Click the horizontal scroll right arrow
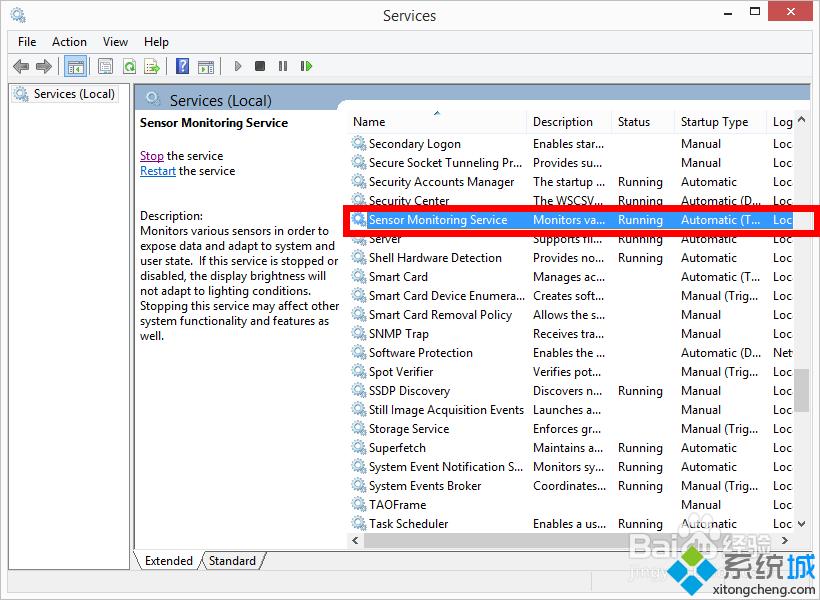The image size is (820, 600). coord(784,540)
